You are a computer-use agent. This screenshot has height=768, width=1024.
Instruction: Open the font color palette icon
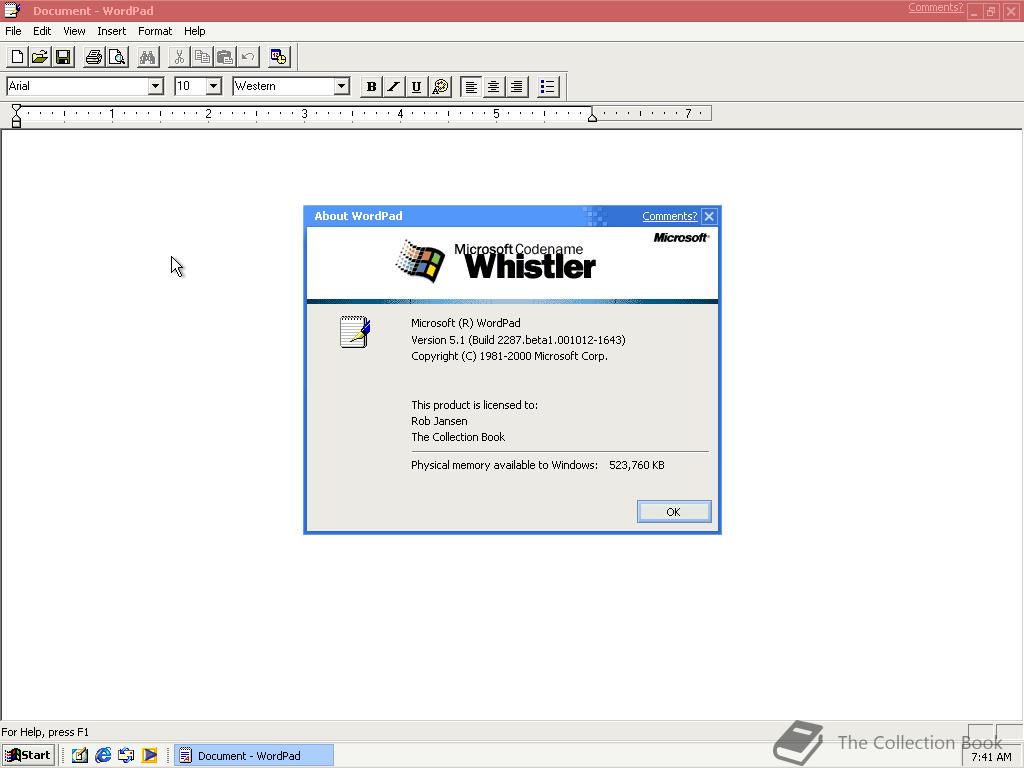[x=441, y=86]
